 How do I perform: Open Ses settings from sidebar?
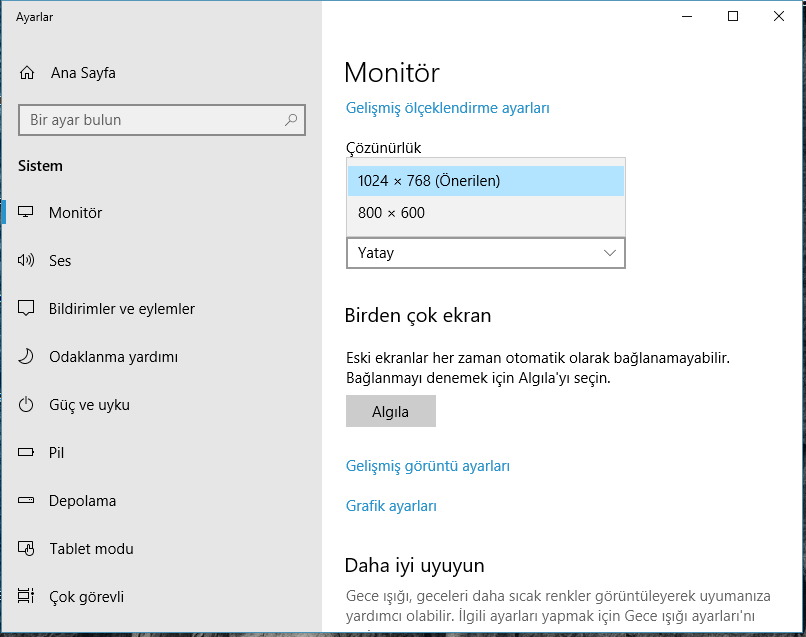coord(60,261)
